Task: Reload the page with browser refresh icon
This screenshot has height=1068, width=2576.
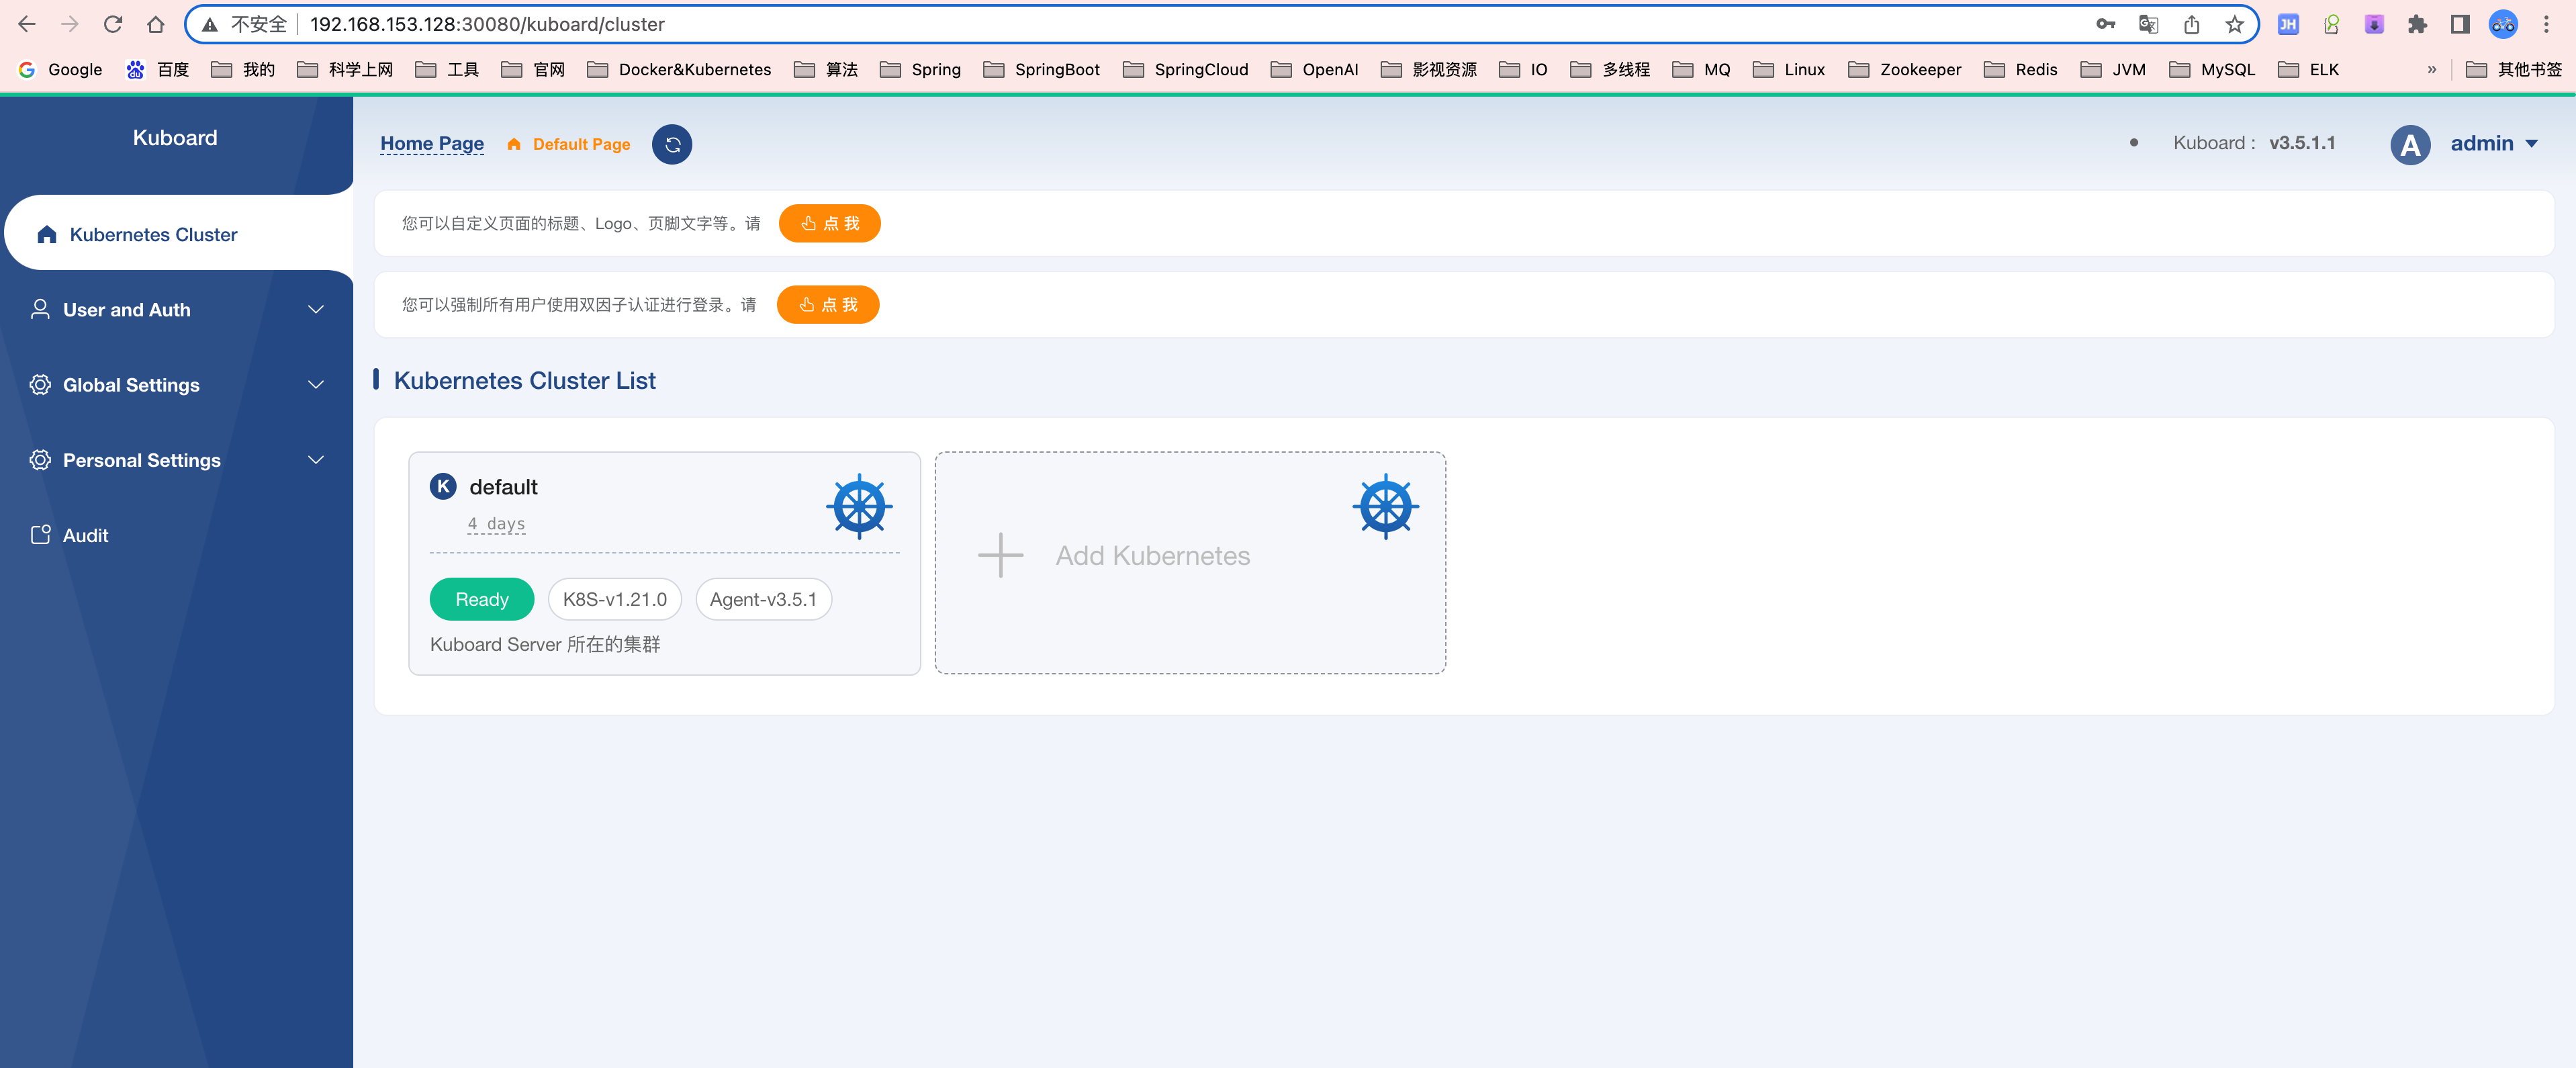Action: point(113,24)
